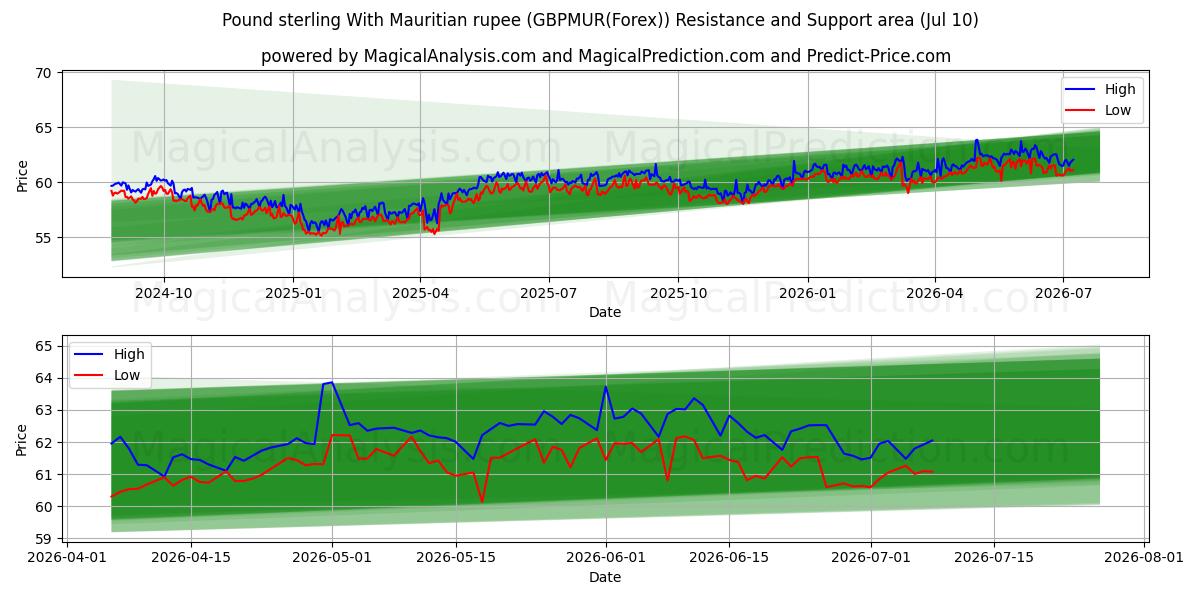Image resolution: width=1200 pixels, height=600 pixels.
Task: Click the 2025-07 tick label
Action: point(548,294)
